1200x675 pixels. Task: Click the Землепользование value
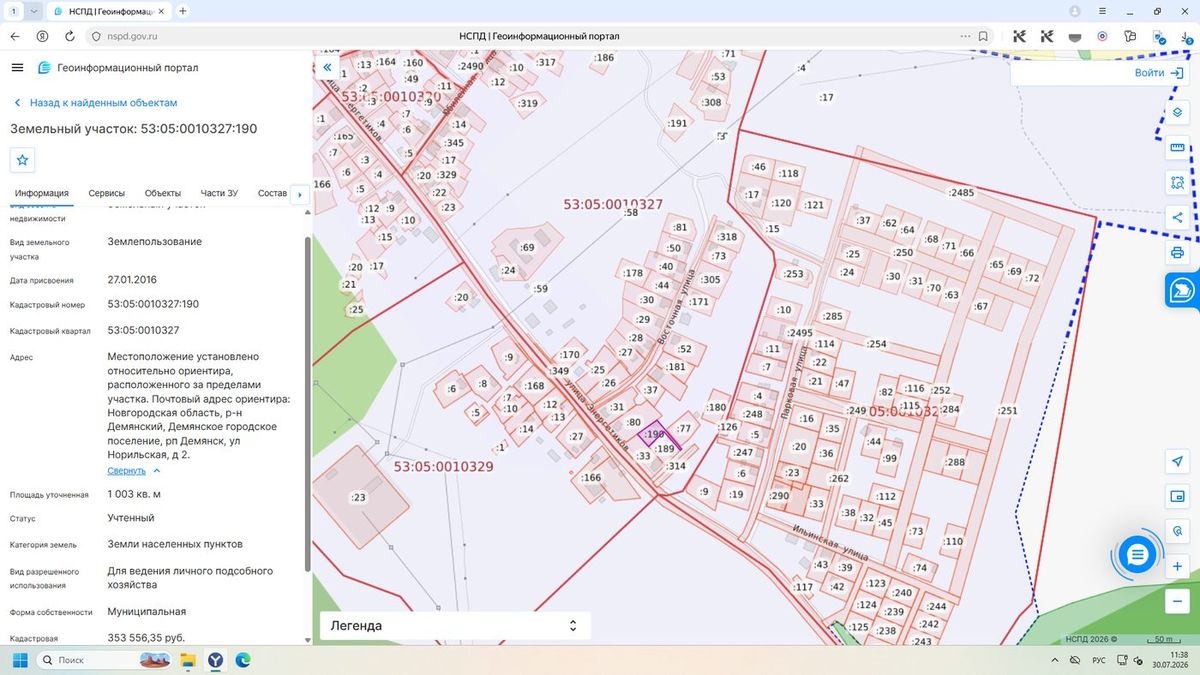pos(155,241)
